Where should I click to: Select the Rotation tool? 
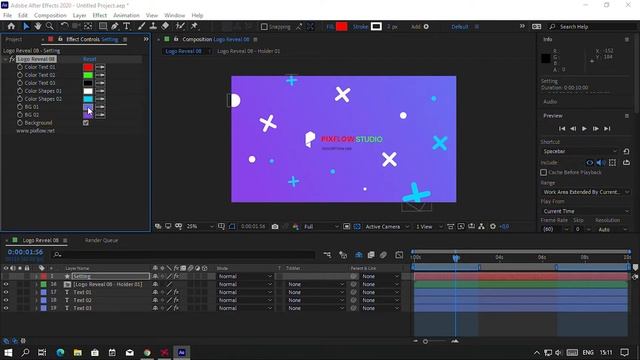tap(64, 26)
